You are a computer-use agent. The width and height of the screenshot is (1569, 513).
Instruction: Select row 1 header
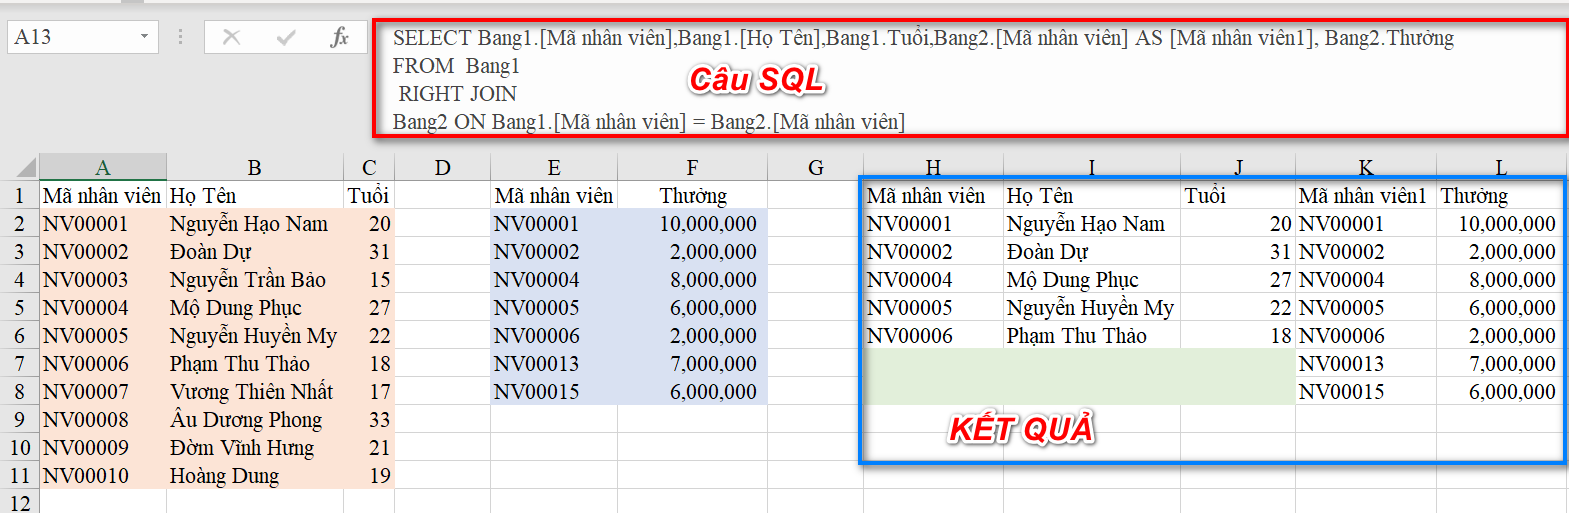[19, 195]
